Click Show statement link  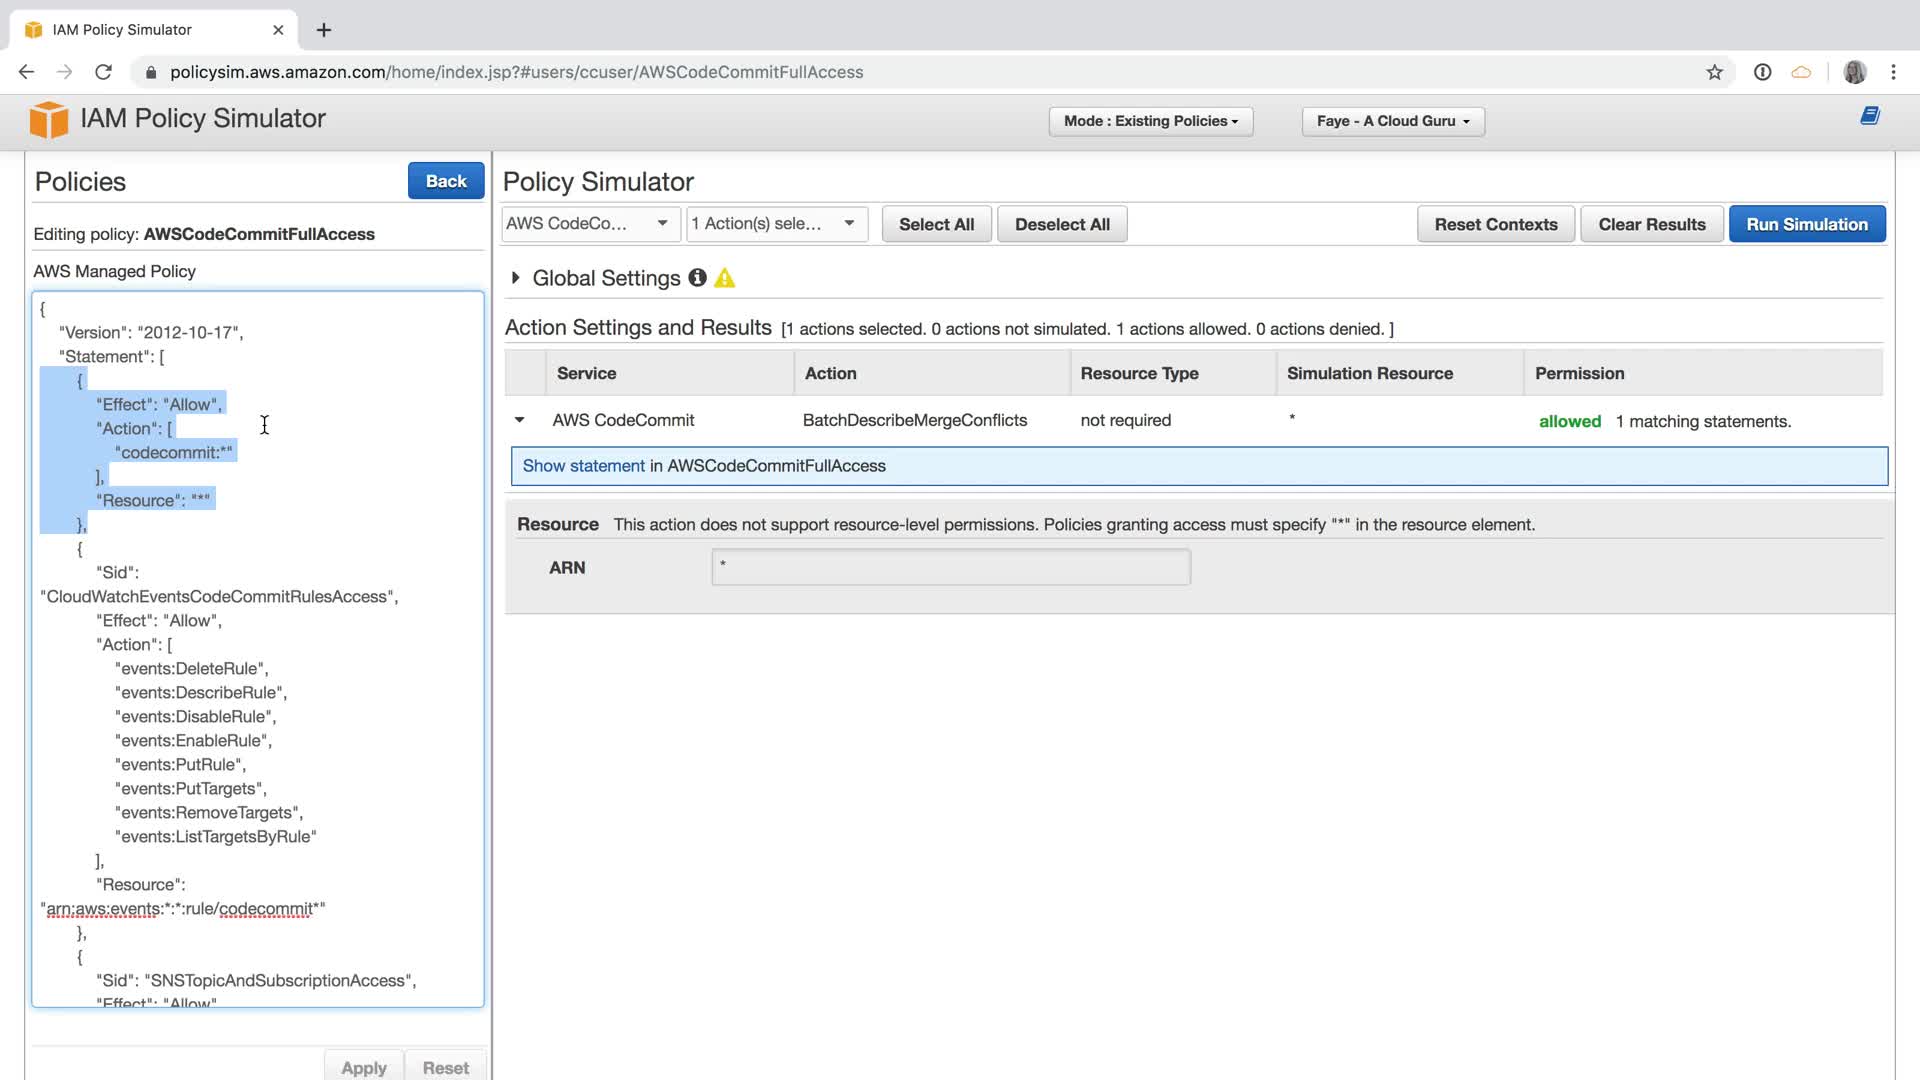[583, 466]
